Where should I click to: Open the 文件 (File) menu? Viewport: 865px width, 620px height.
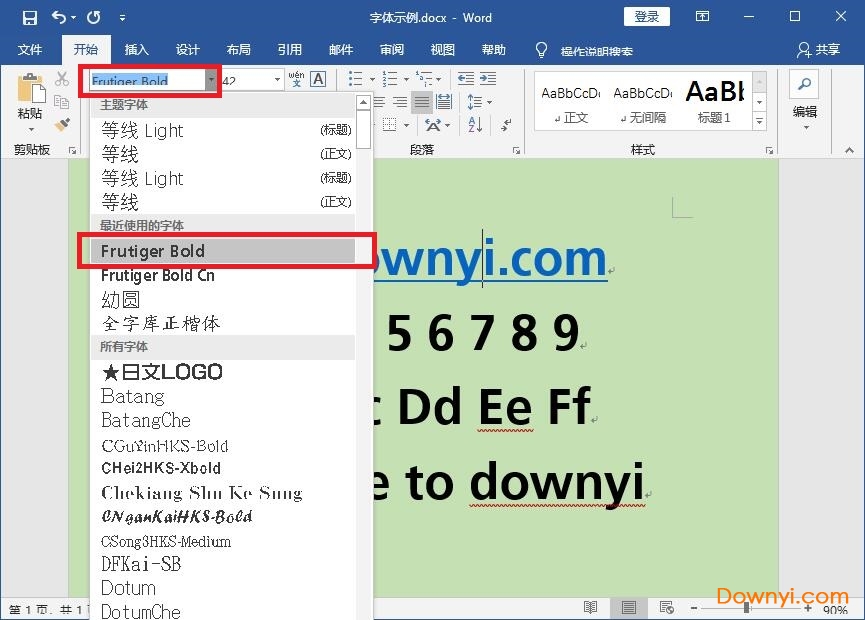pos(30,50)
